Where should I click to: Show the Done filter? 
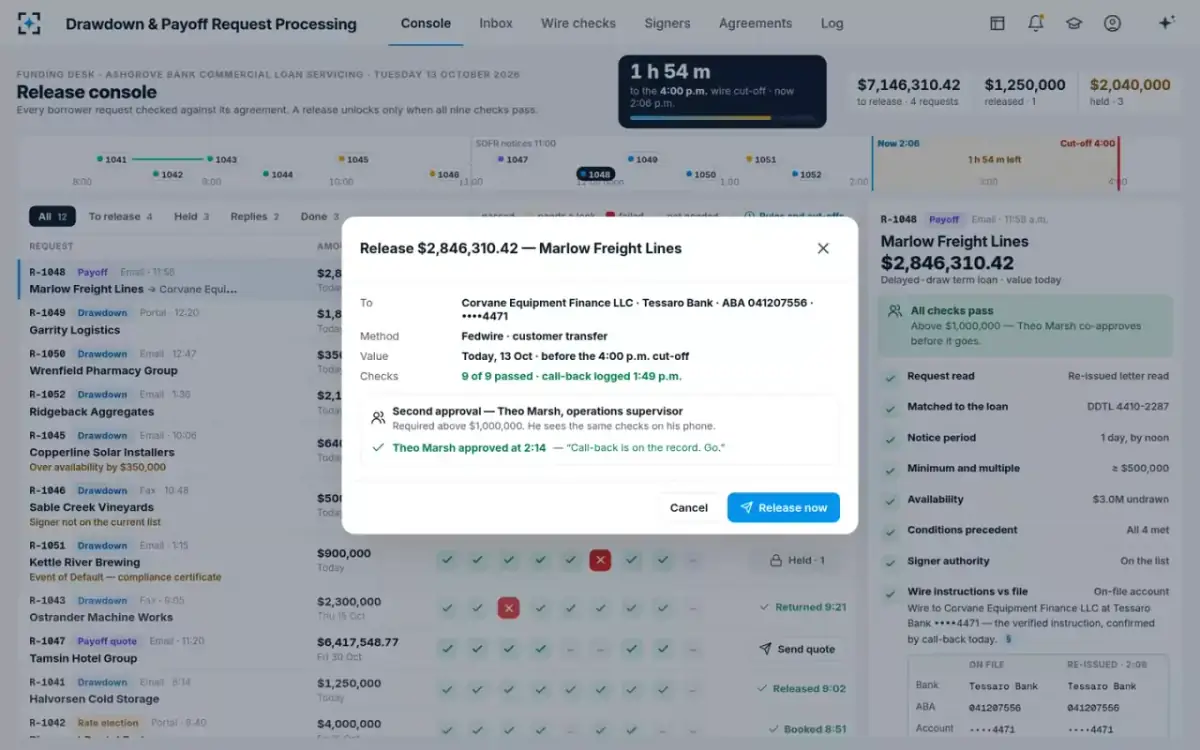[320, 216]
